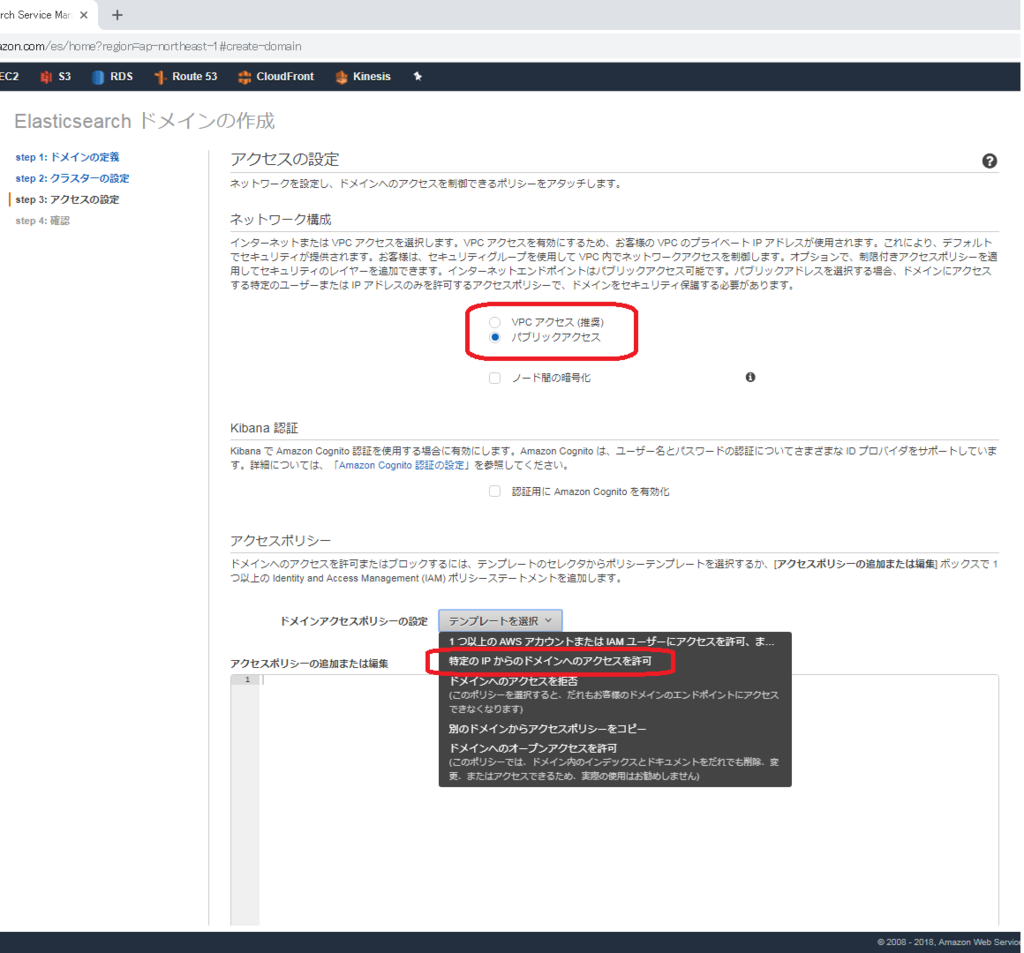Open the Amazon Cognito 認証の設定 link
This screenshot has height=953, width=1024.
click(x=402, y=465)
